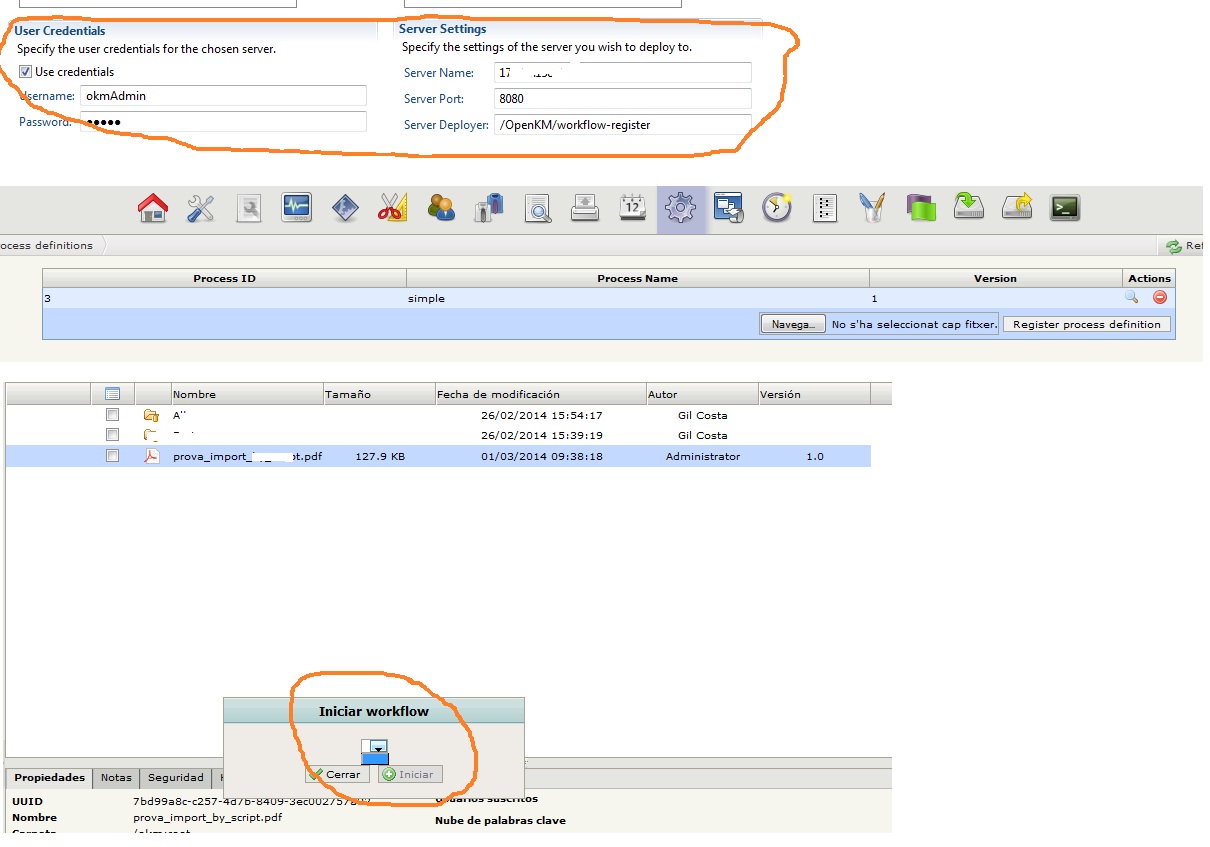Open the workflow dropdown in Iniciar workflow dialog
1210x847 pixels.
378,747
